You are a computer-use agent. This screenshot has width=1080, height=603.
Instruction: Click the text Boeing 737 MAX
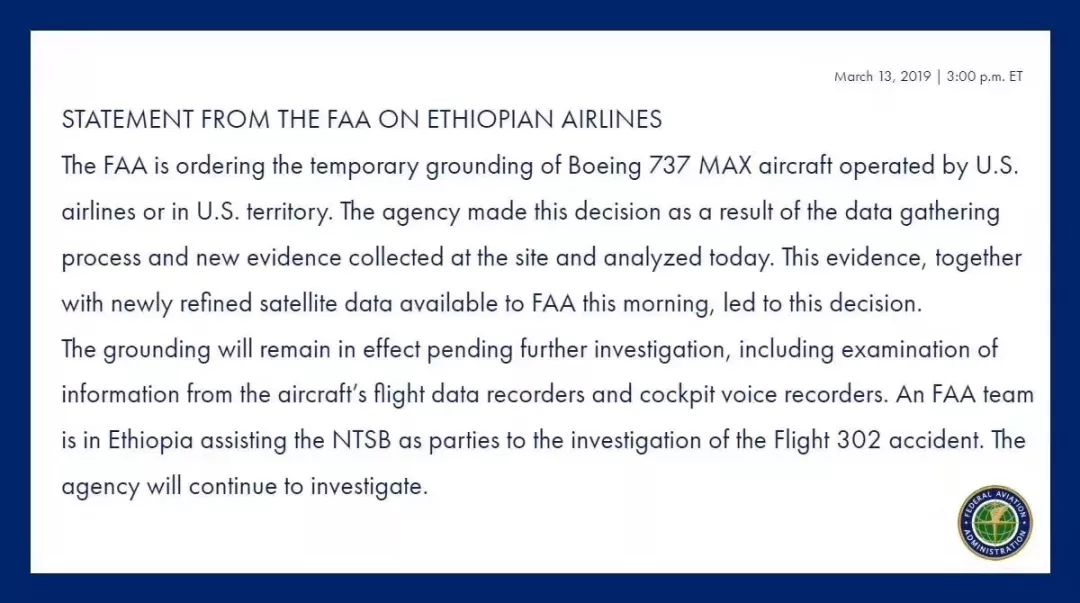pos(660,166)
